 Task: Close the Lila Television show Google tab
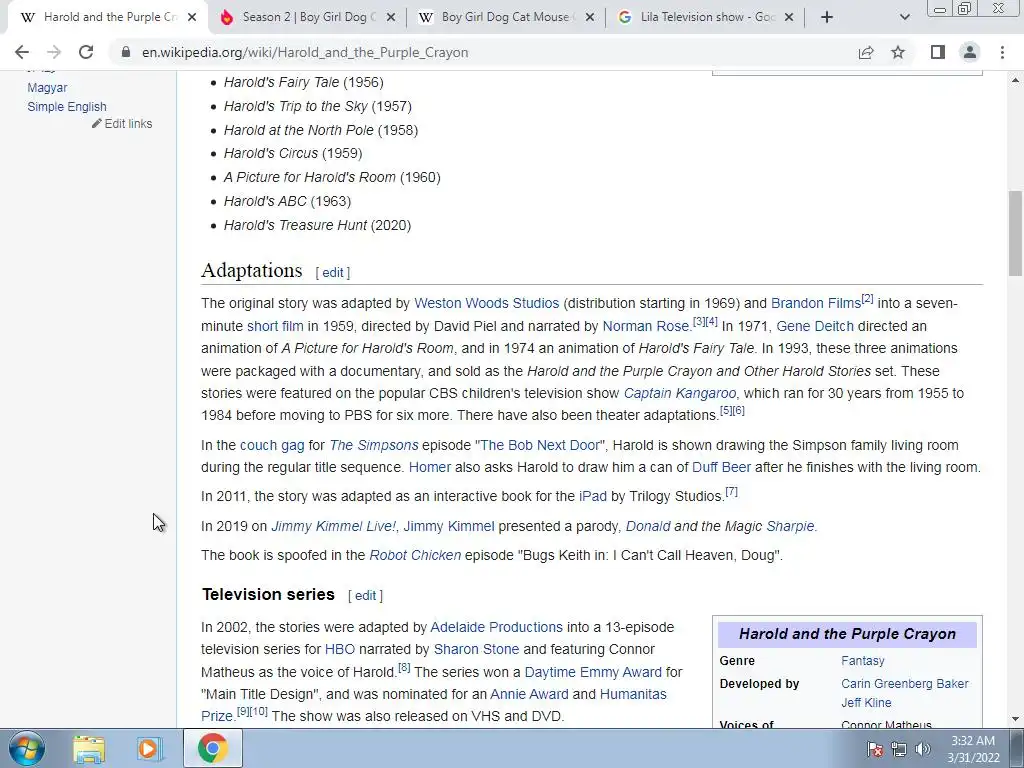(789, 18)
